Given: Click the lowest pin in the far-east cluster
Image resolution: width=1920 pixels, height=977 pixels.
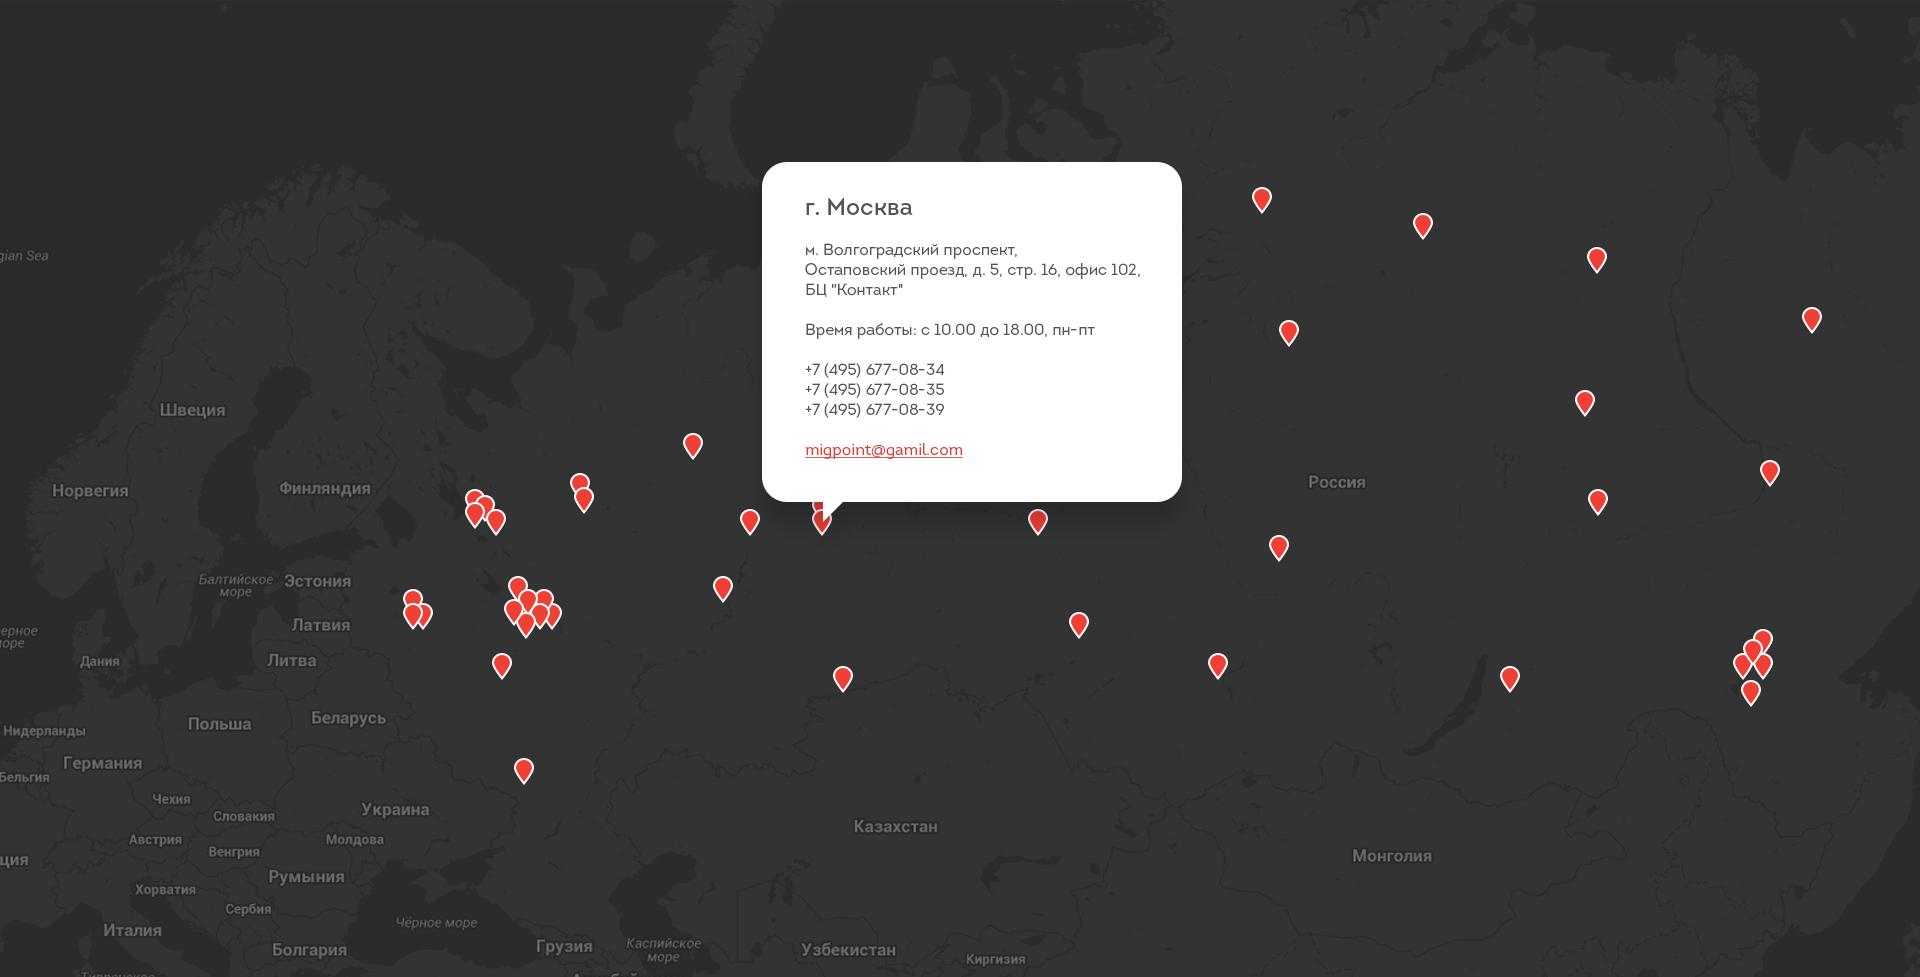Looking at the screenshot, I should (x=1751, y=692).
